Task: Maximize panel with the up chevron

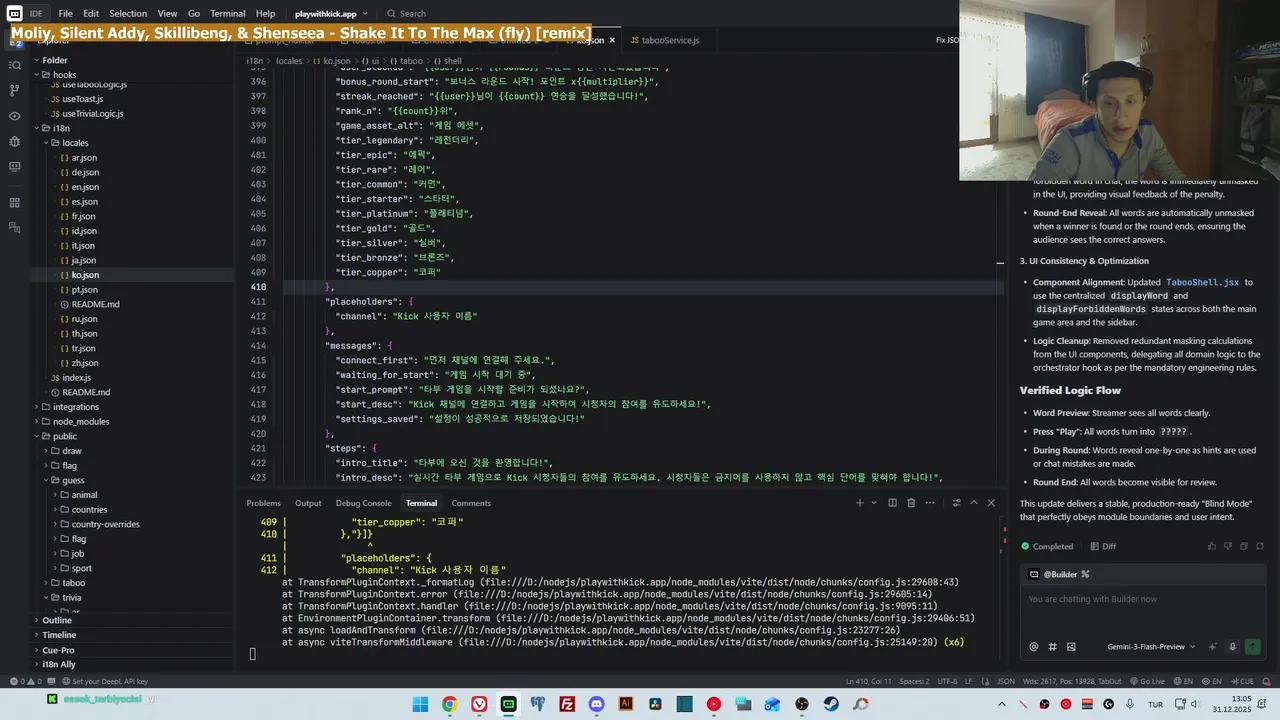Action: tap(973, 503)
